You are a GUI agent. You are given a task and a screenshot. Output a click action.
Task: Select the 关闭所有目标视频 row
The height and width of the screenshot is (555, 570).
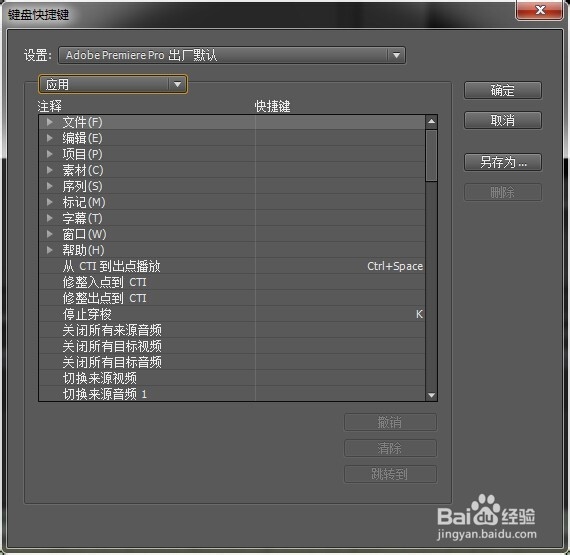click(x=232, y=346)
